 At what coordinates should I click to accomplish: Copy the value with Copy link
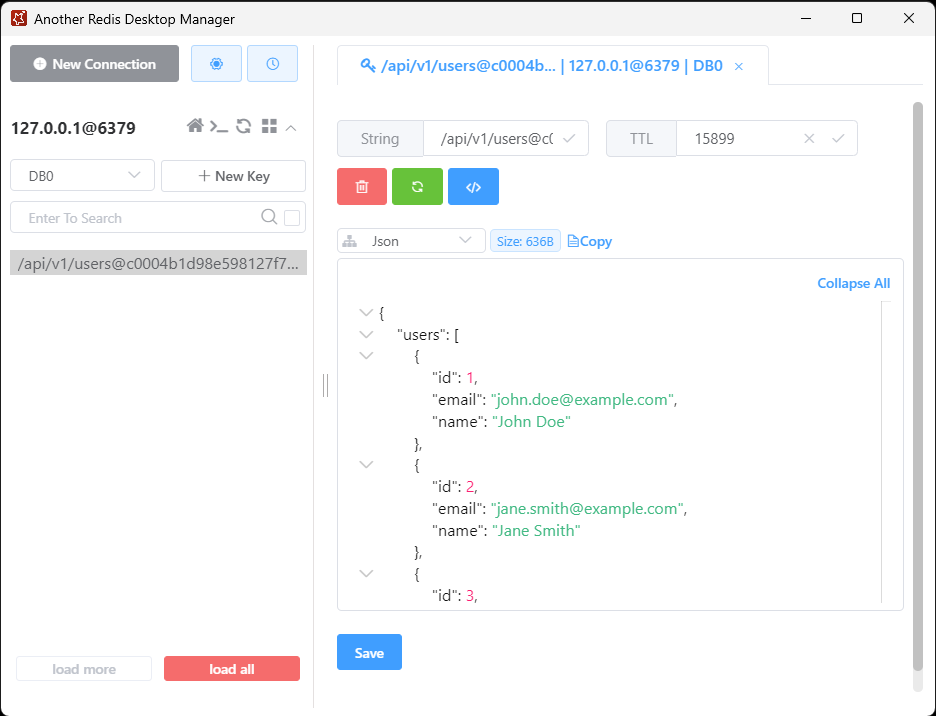pyautogui.click(x=590, y=241)
